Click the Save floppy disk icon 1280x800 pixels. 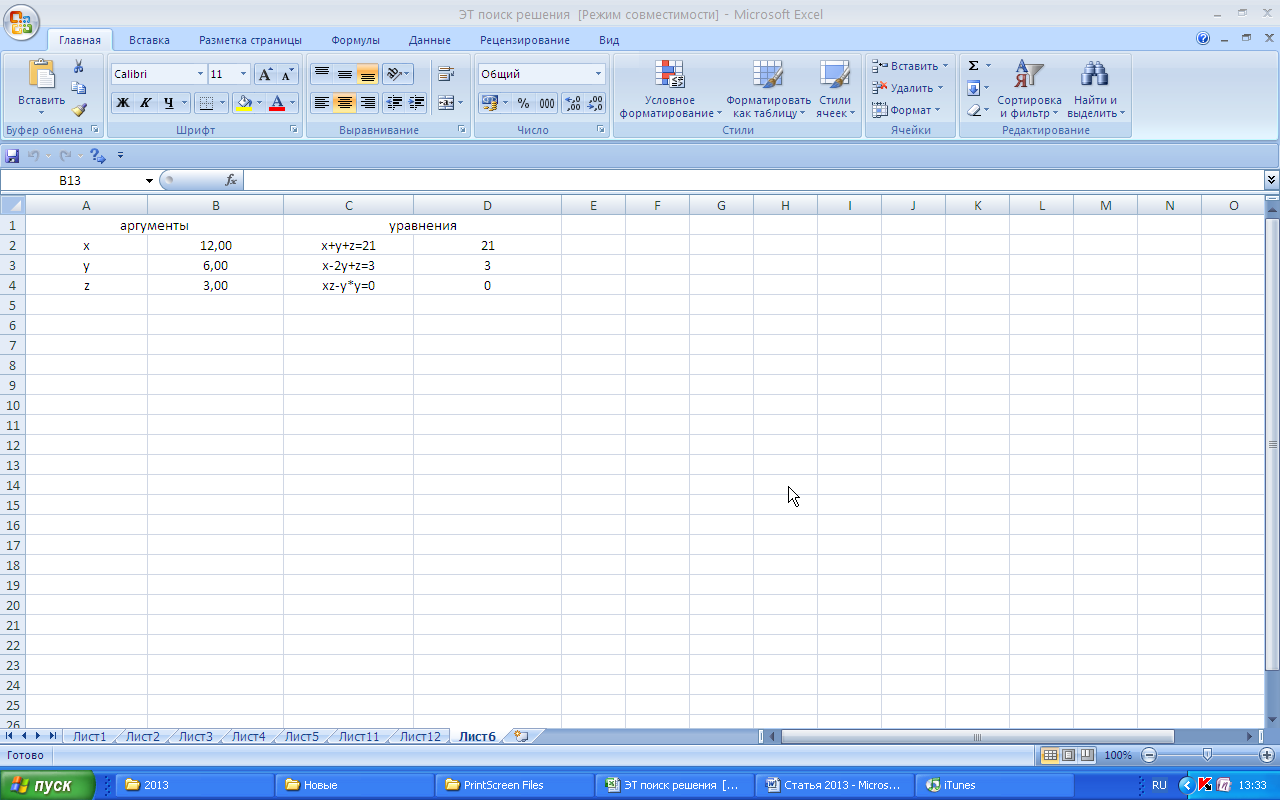coord(12,156)
